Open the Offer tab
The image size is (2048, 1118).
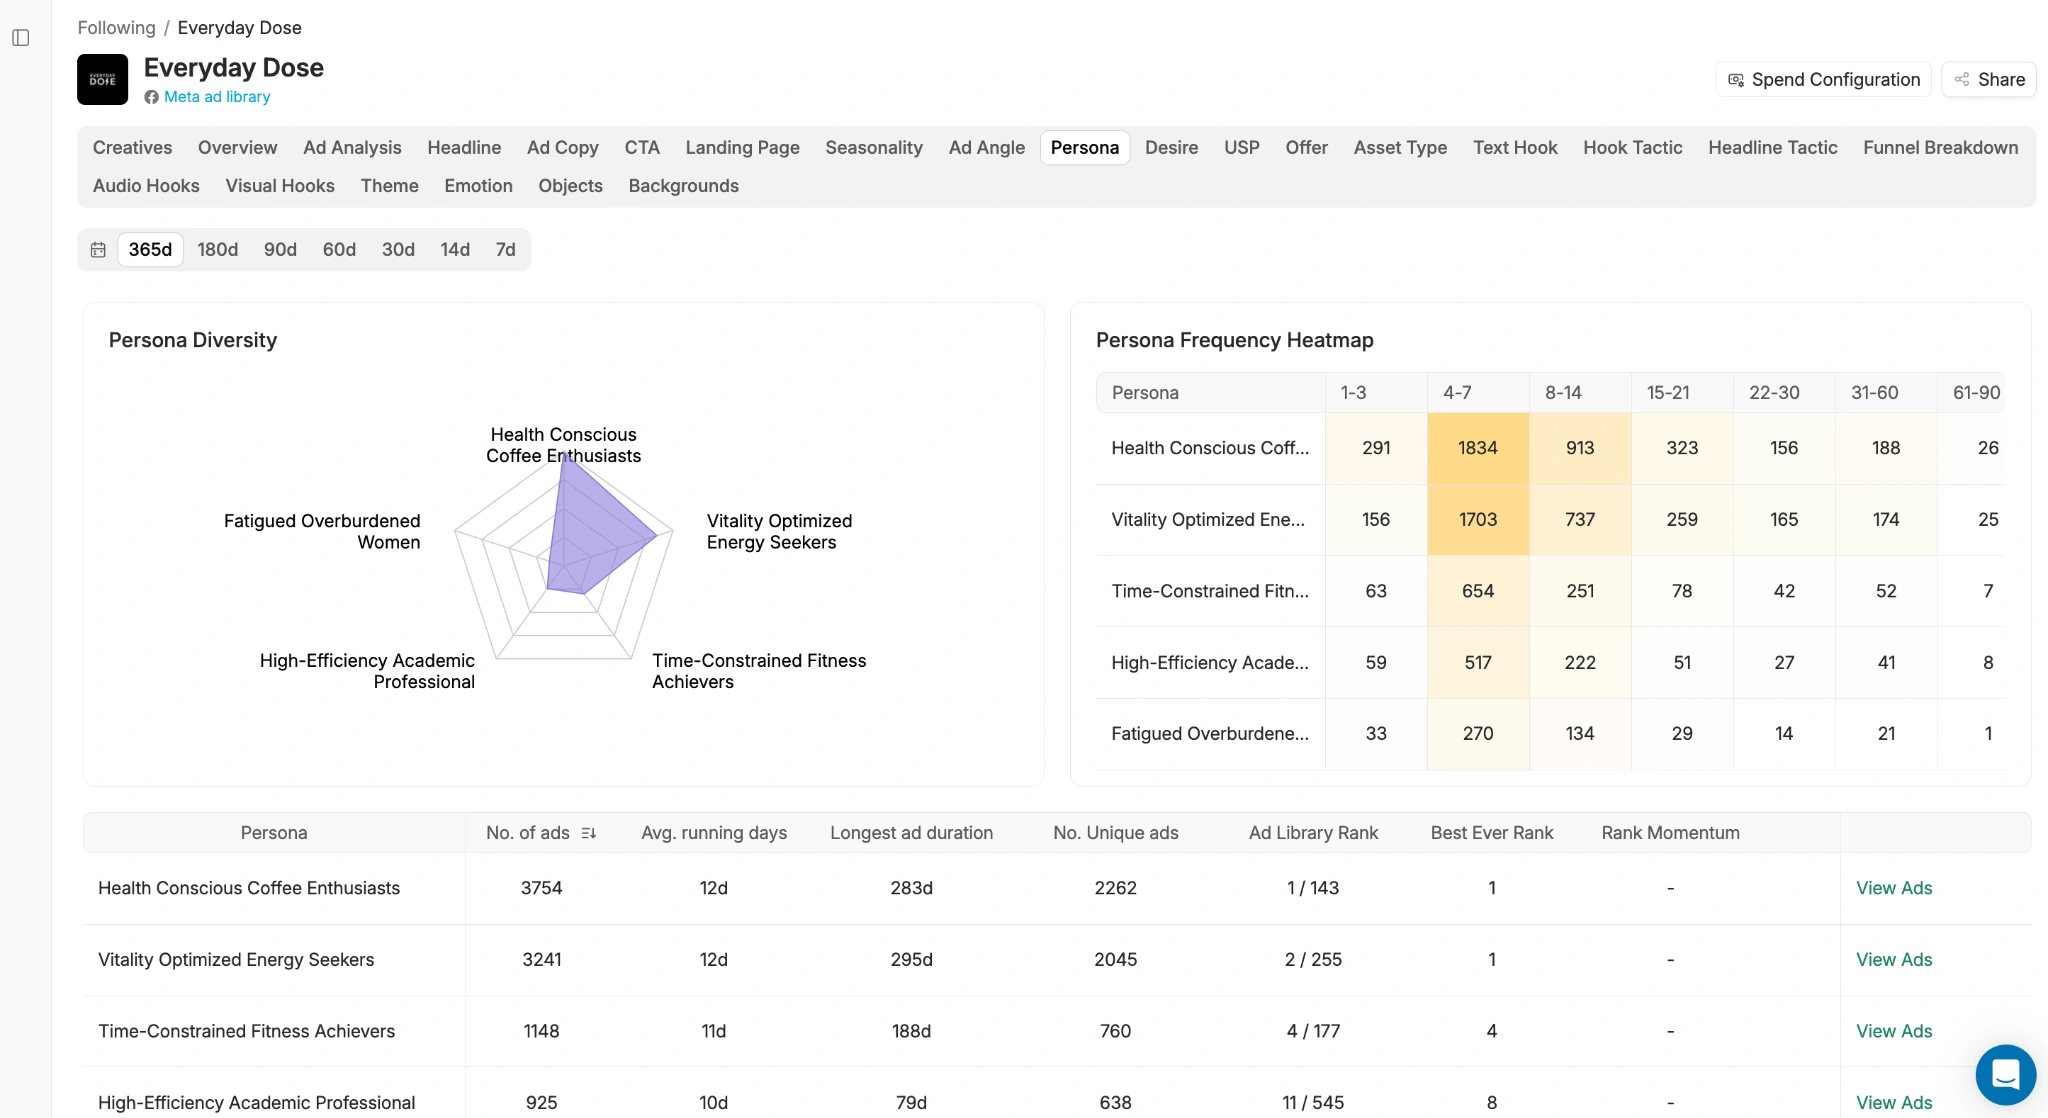pyautogui.click(x=1306, y=148)
